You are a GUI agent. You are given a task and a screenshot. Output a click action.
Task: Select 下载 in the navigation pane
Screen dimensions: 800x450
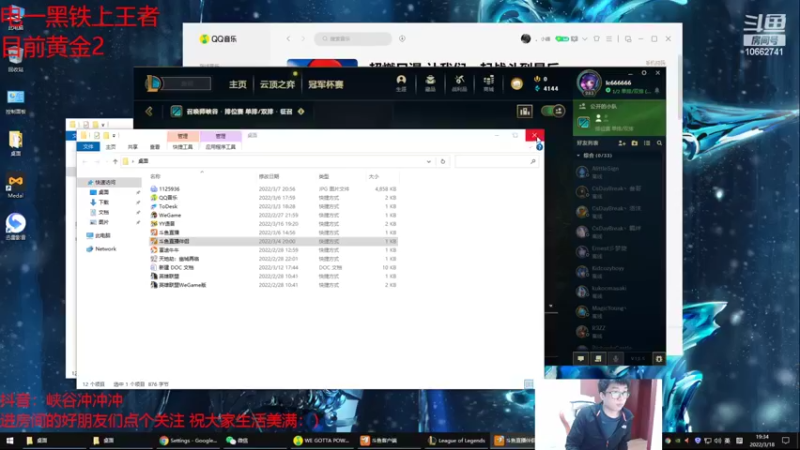coord(104,202)
